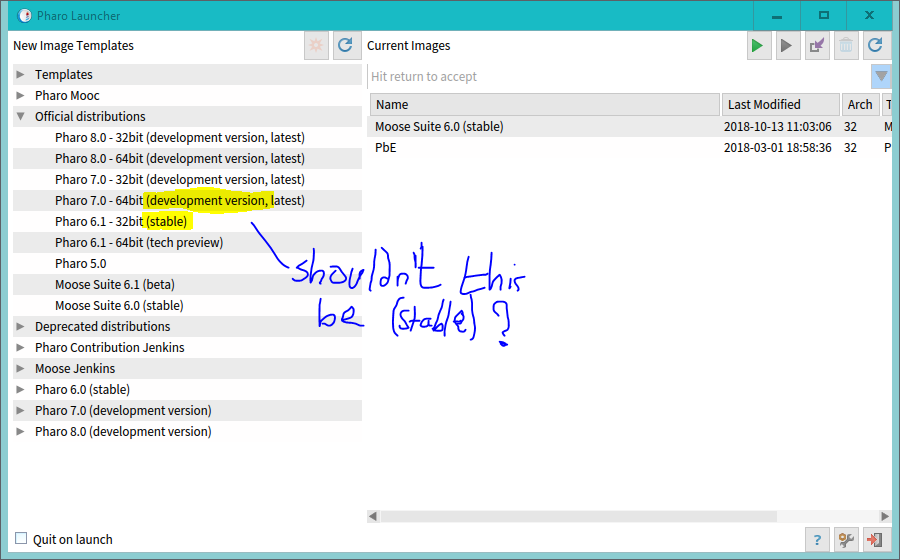900x560 pixels.
Task: Click the Pharo Launcher title bar logo
Action: [x=24, y=15]
